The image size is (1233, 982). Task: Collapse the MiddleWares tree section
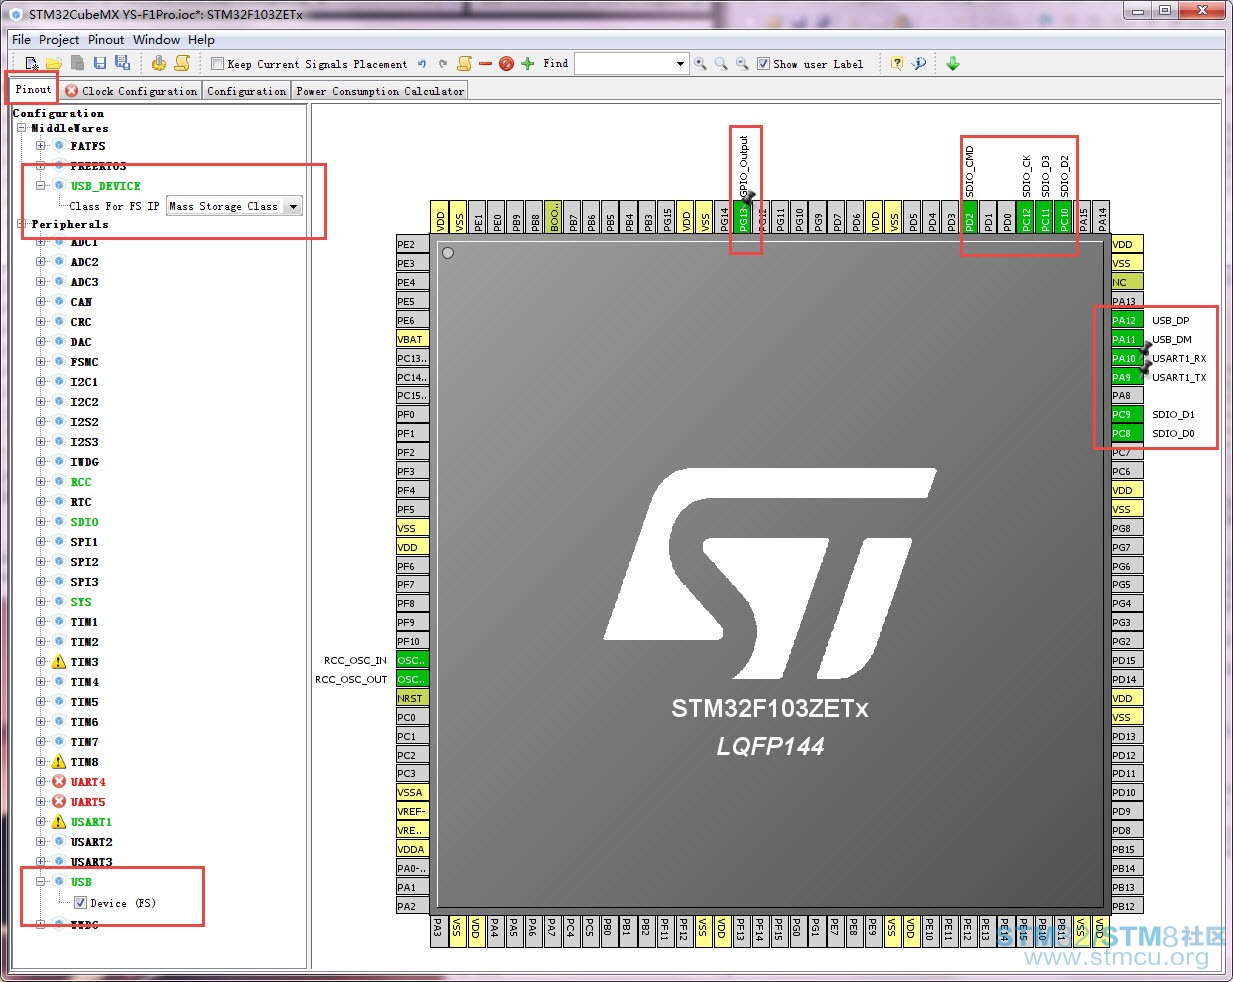(21, 128)
